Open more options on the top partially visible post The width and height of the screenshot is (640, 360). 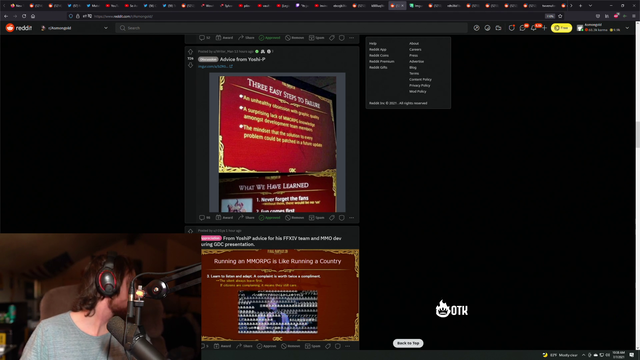[x=351, y=38]
